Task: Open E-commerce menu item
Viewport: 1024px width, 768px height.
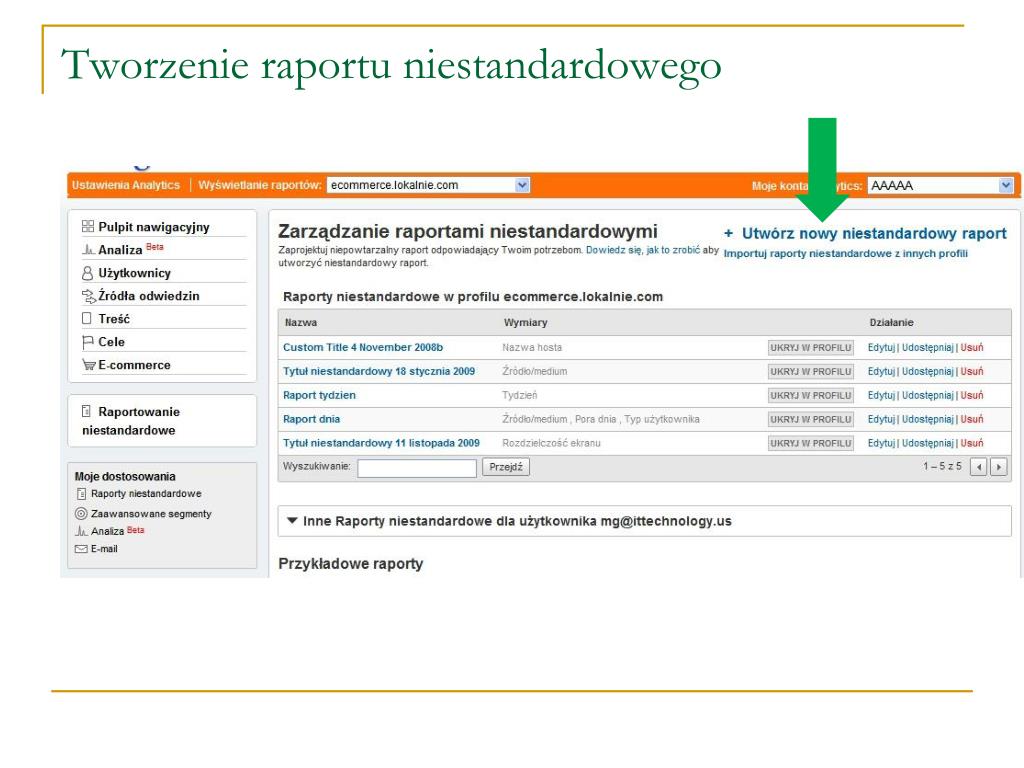Action: tap(135, 365)
